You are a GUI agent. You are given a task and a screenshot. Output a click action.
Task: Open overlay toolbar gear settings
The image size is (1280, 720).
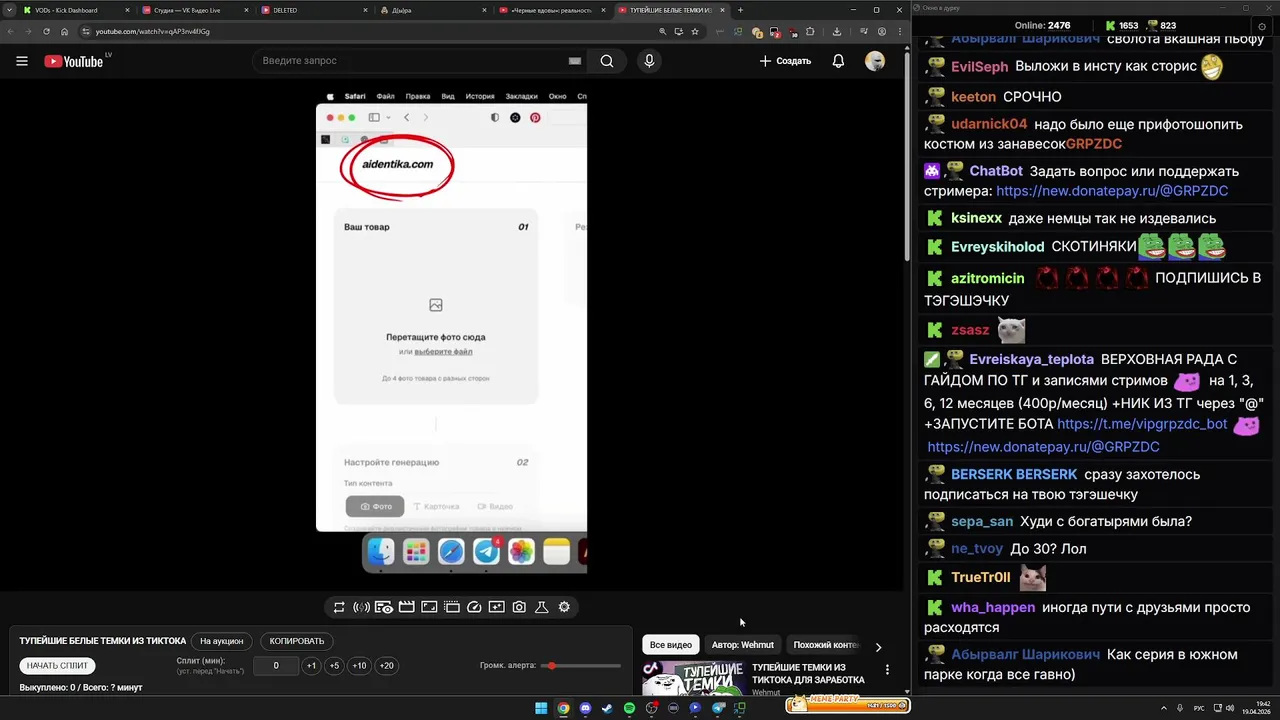point(564,607)
